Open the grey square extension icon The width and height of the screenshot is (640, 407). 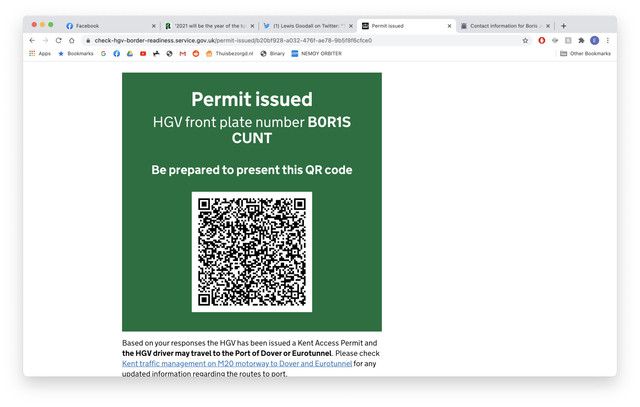[568, 40]
